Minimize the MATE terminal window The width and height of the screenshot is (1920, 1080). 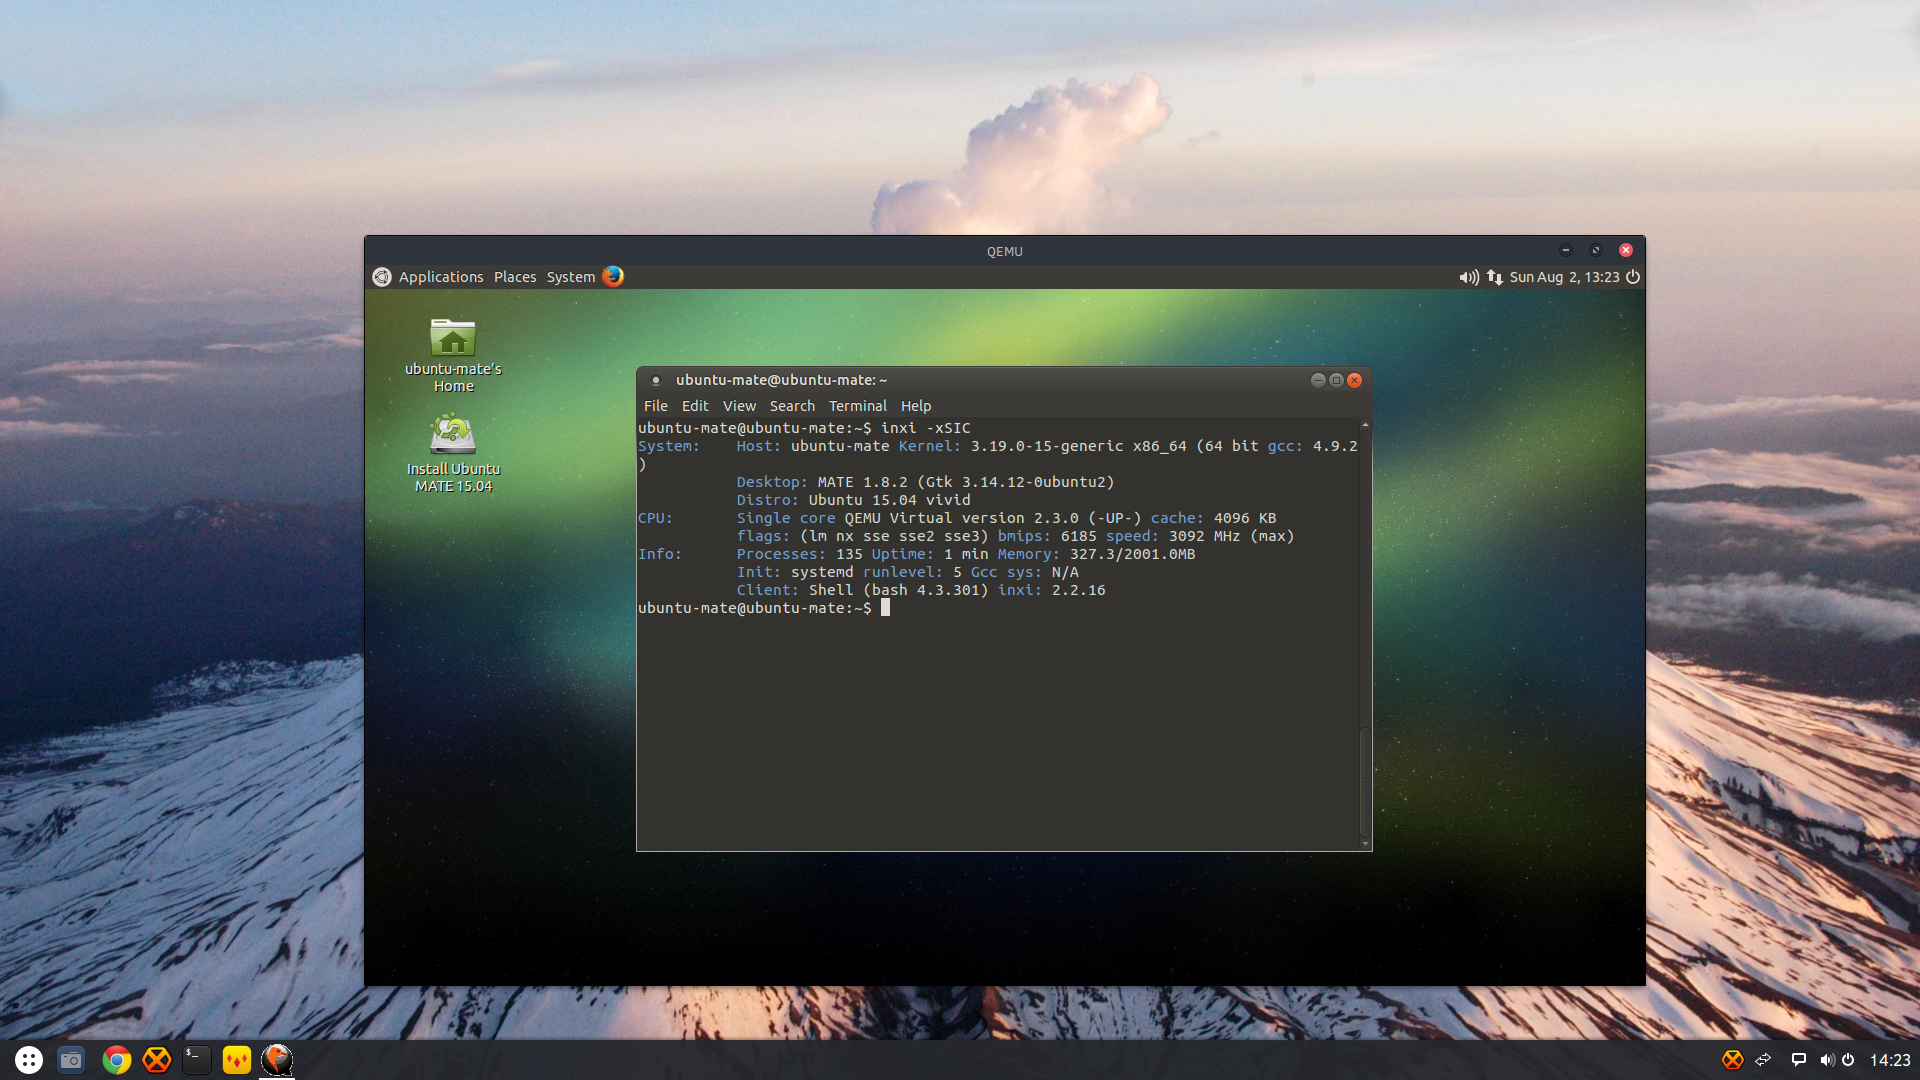(1318, 380)
